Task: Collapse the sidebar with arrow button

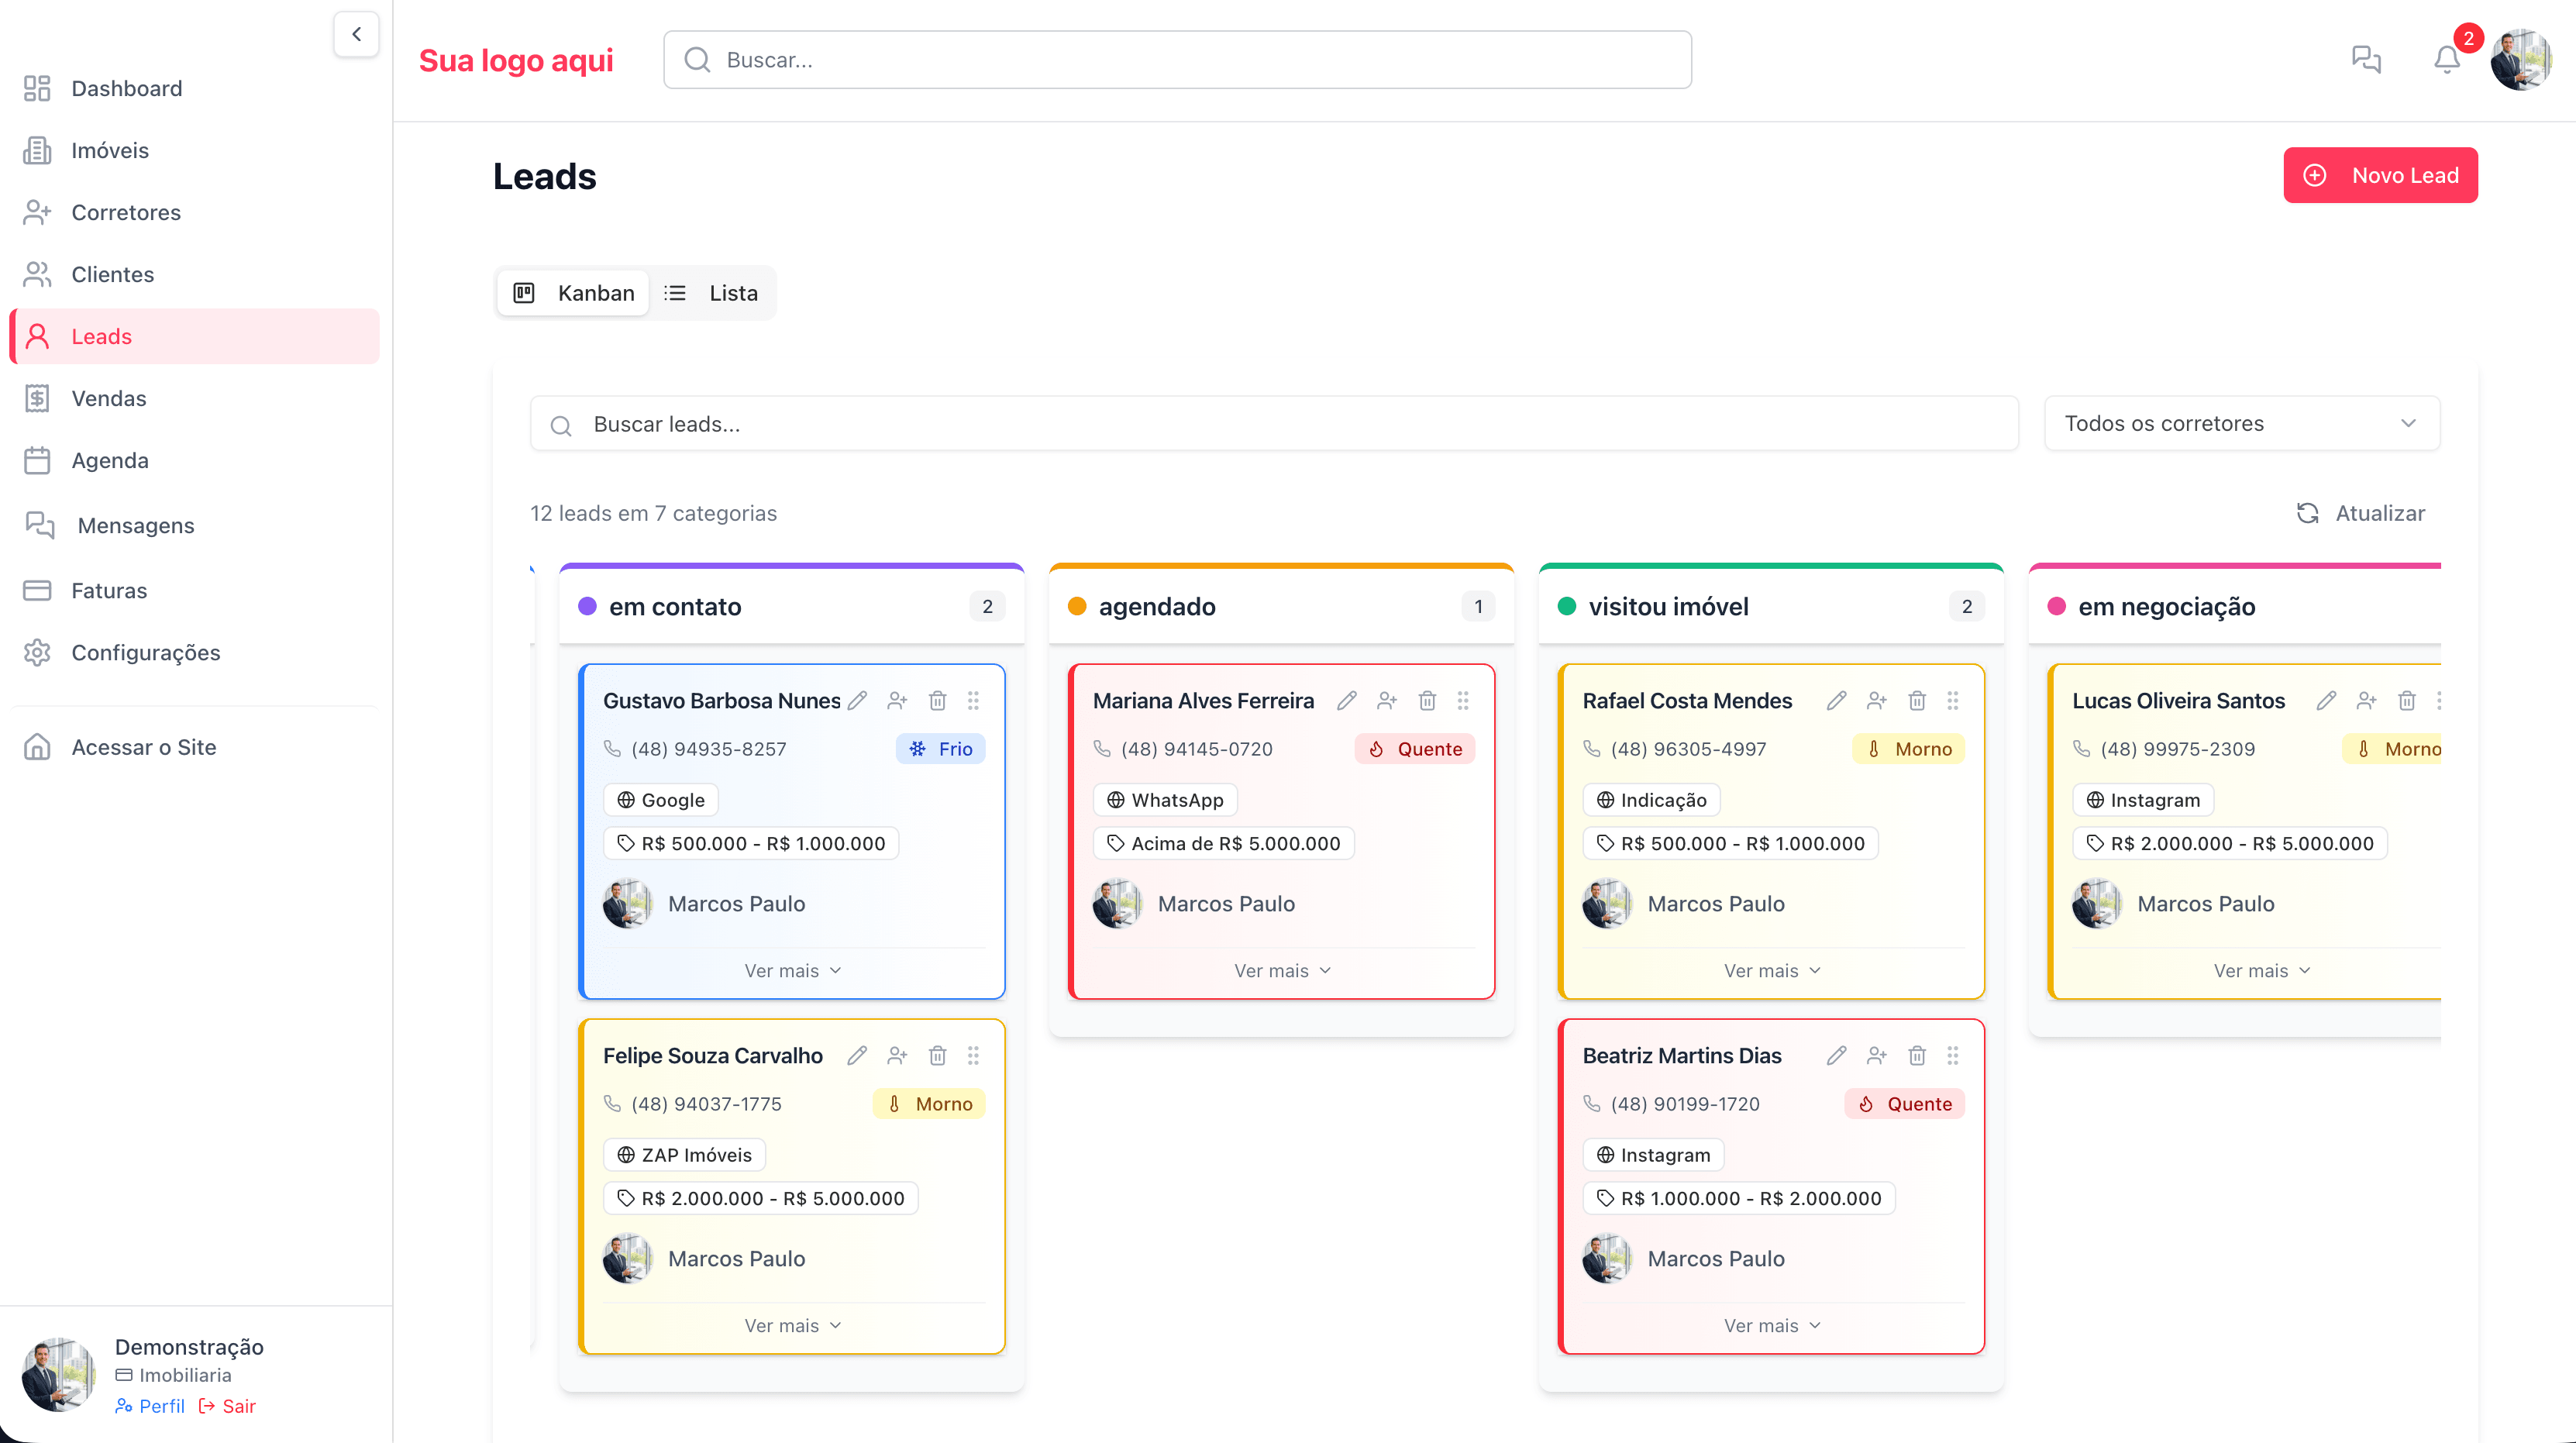Action: [x=356, y=34]
